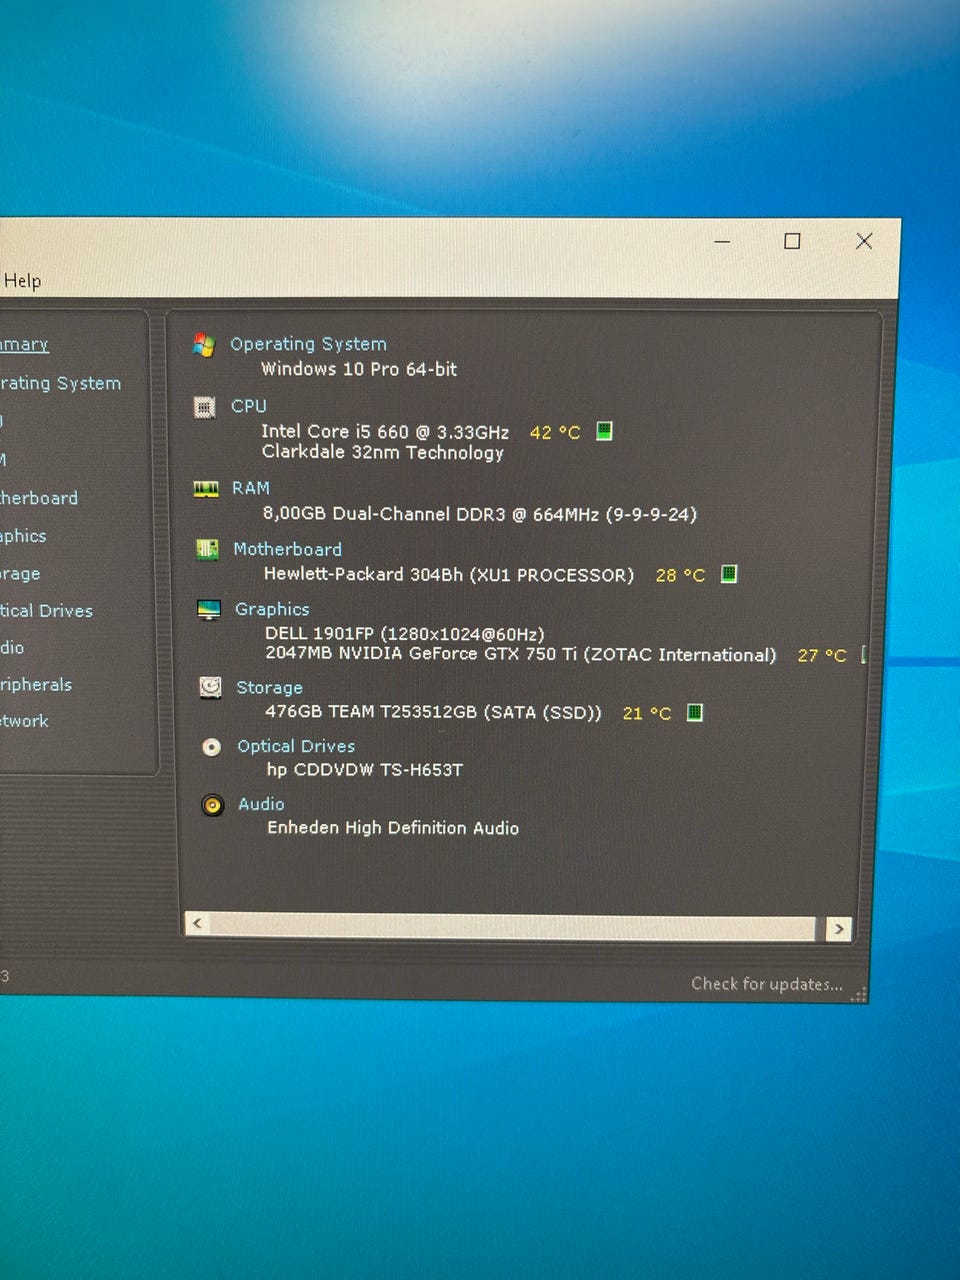
Task: Click the 42 °C CPU temperature
Action: point(555,433)
